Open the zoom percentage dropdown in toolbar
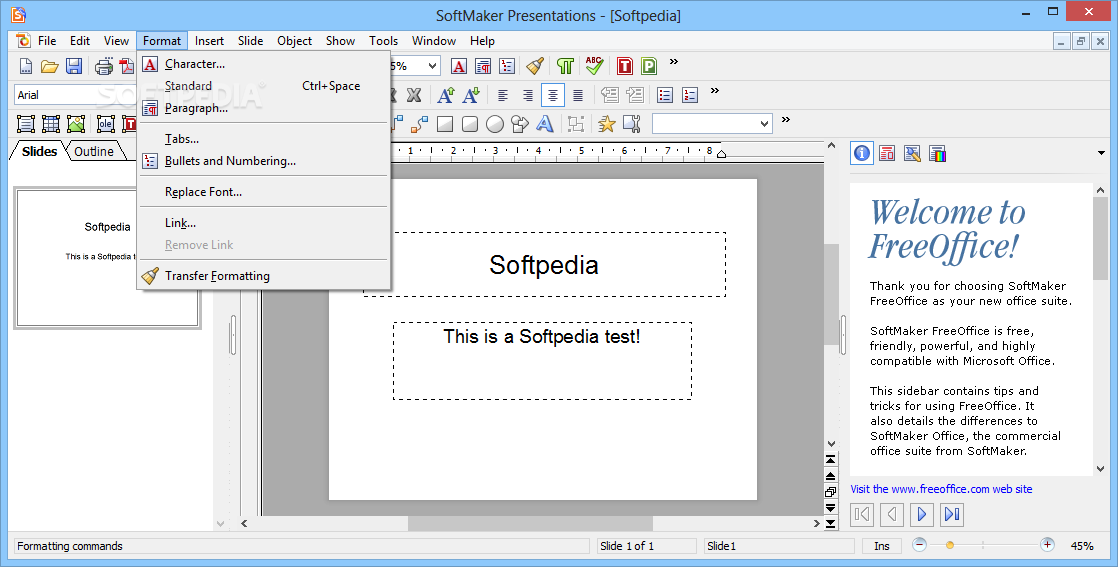This screenshot has height=567, width=1118. click(432, 66)
